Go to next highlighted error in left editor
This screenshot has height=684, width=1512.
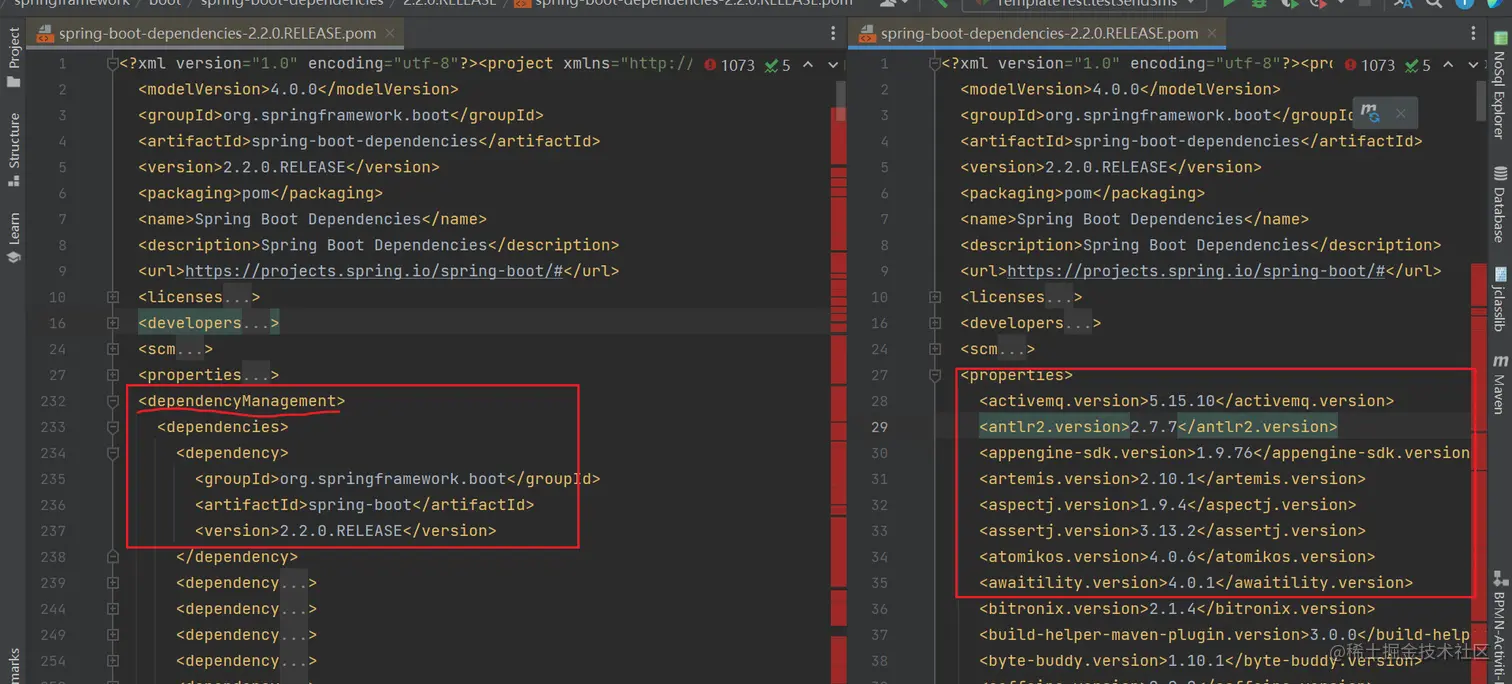coord(832,65)
